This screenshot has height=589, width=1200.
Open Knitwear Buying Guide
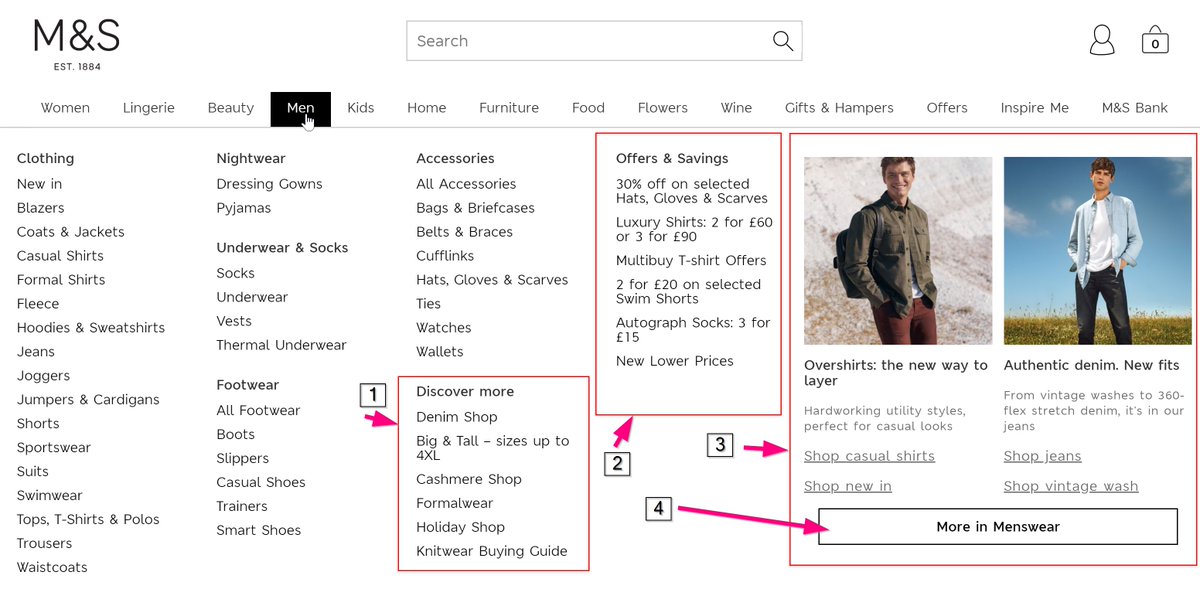tap(492, 551)
